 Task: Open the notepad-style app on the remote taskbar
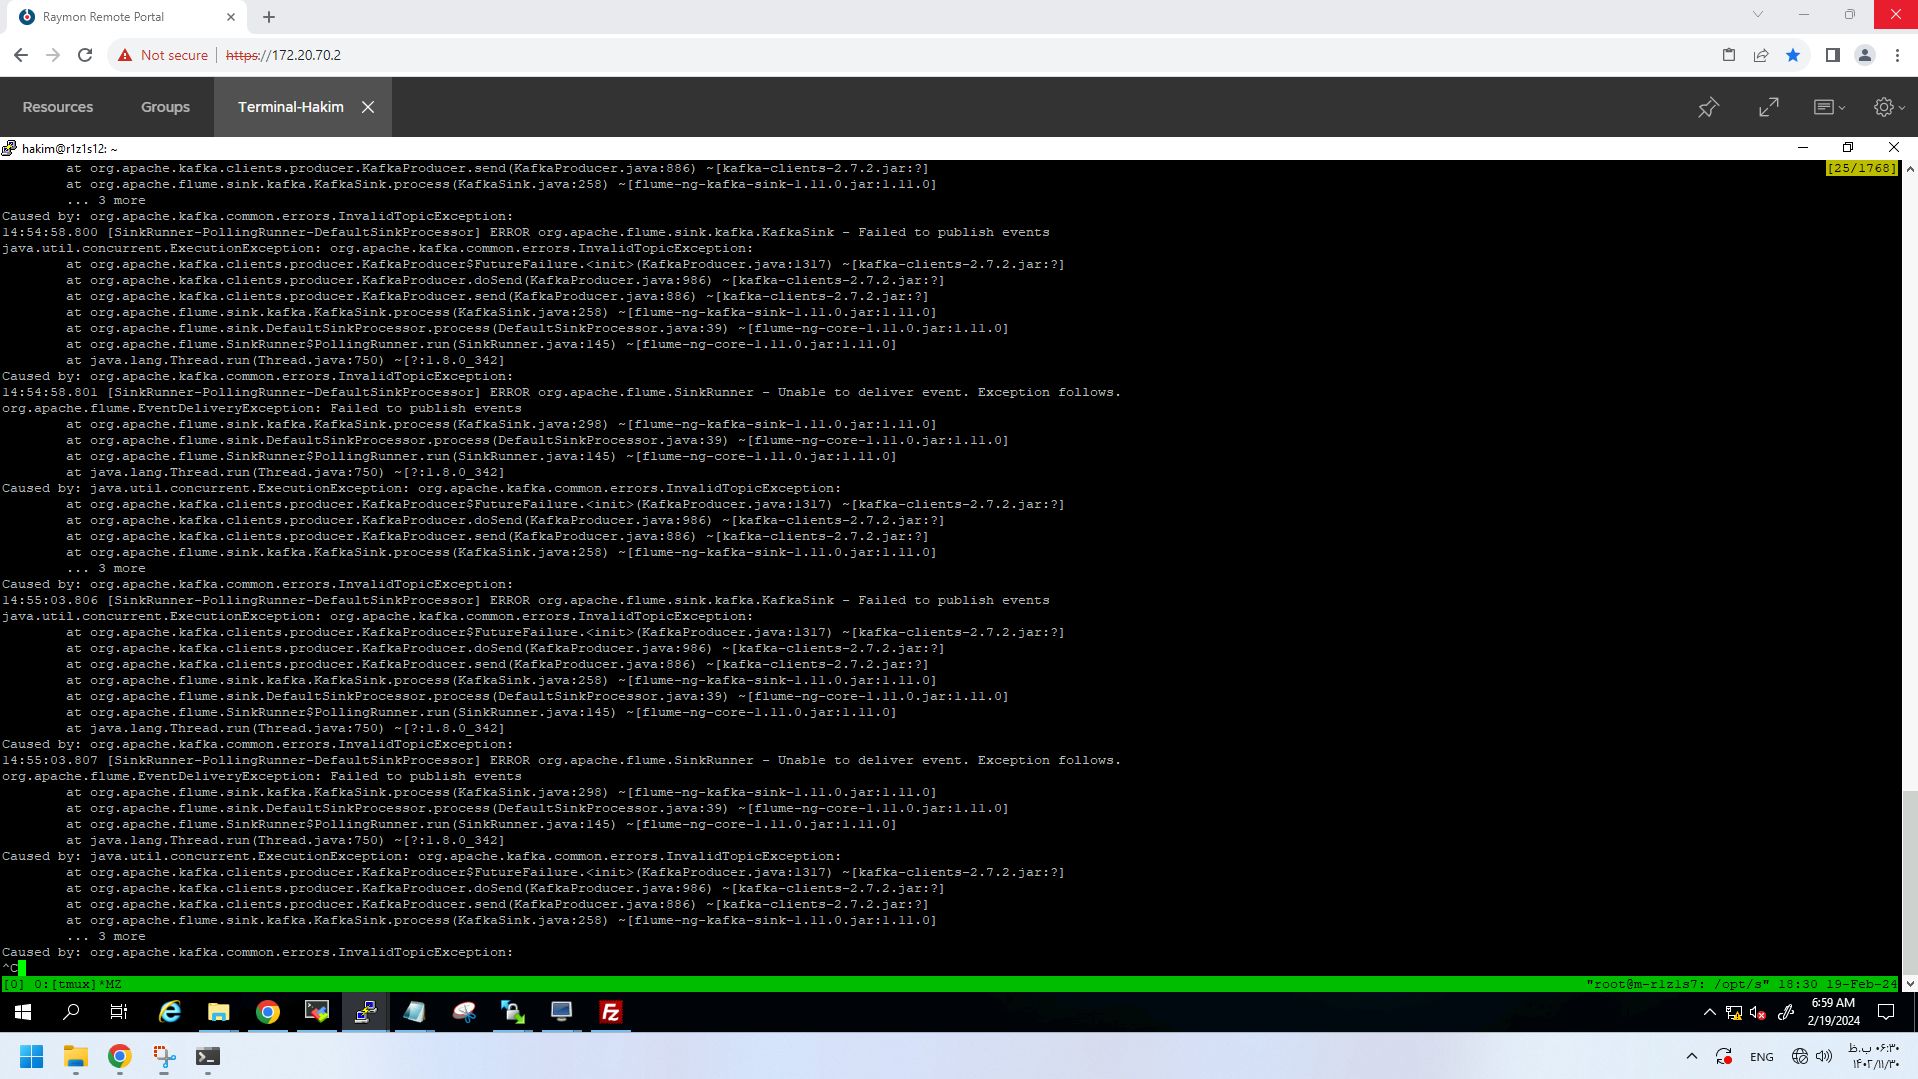pos(415,1013)
